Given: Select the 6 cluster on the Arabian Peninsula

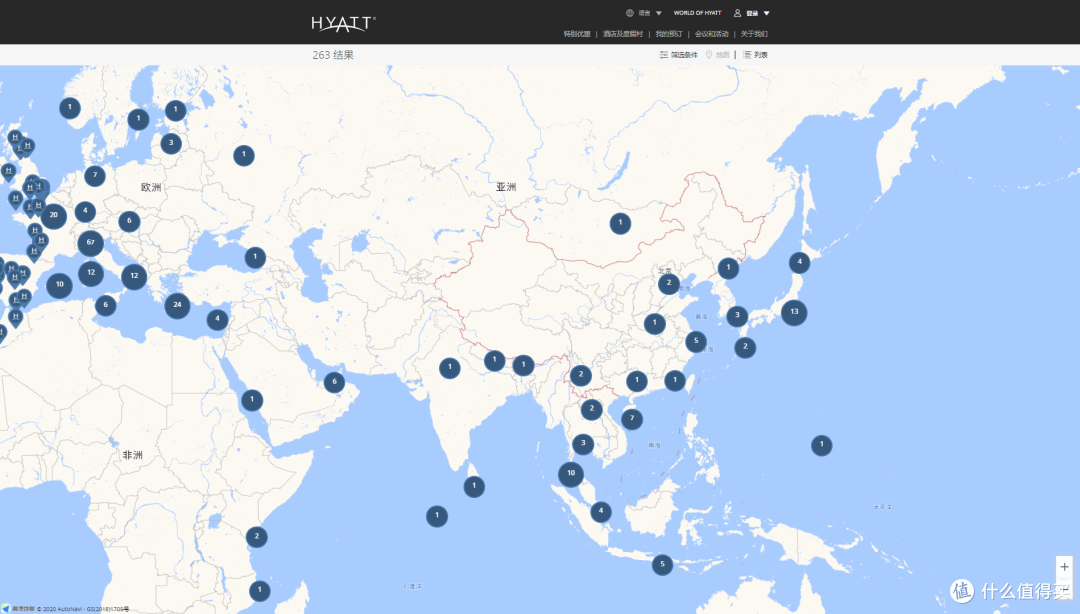Looking at the screenshot, I should click(335, 382).
